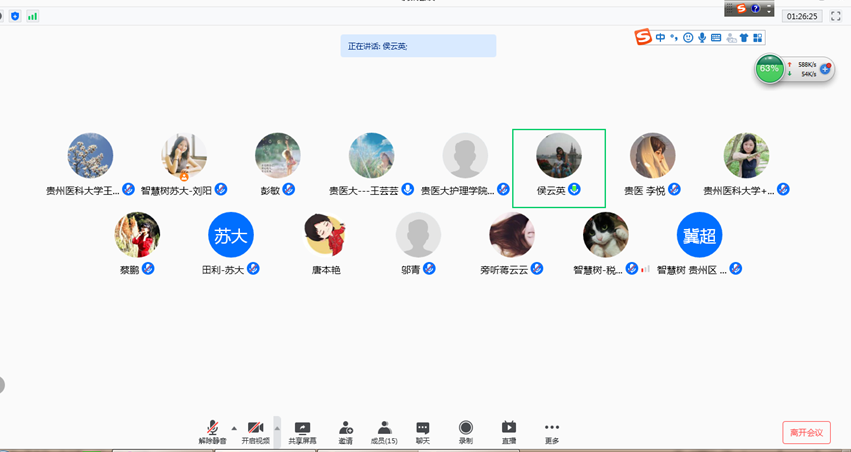Viewport: 851px width, 452px height.
Task: Open the 聊天 chat panel
Action: tap(422, 432)
